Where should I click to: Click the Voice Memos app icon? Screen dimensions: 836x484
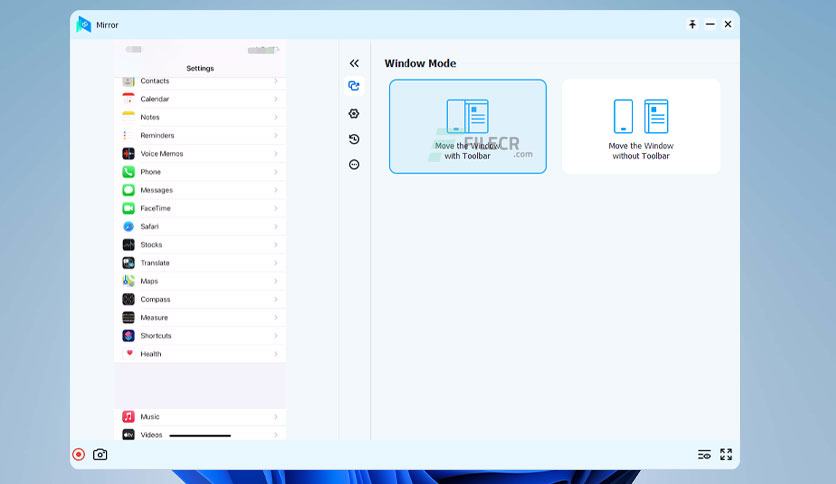pos(128,154)
